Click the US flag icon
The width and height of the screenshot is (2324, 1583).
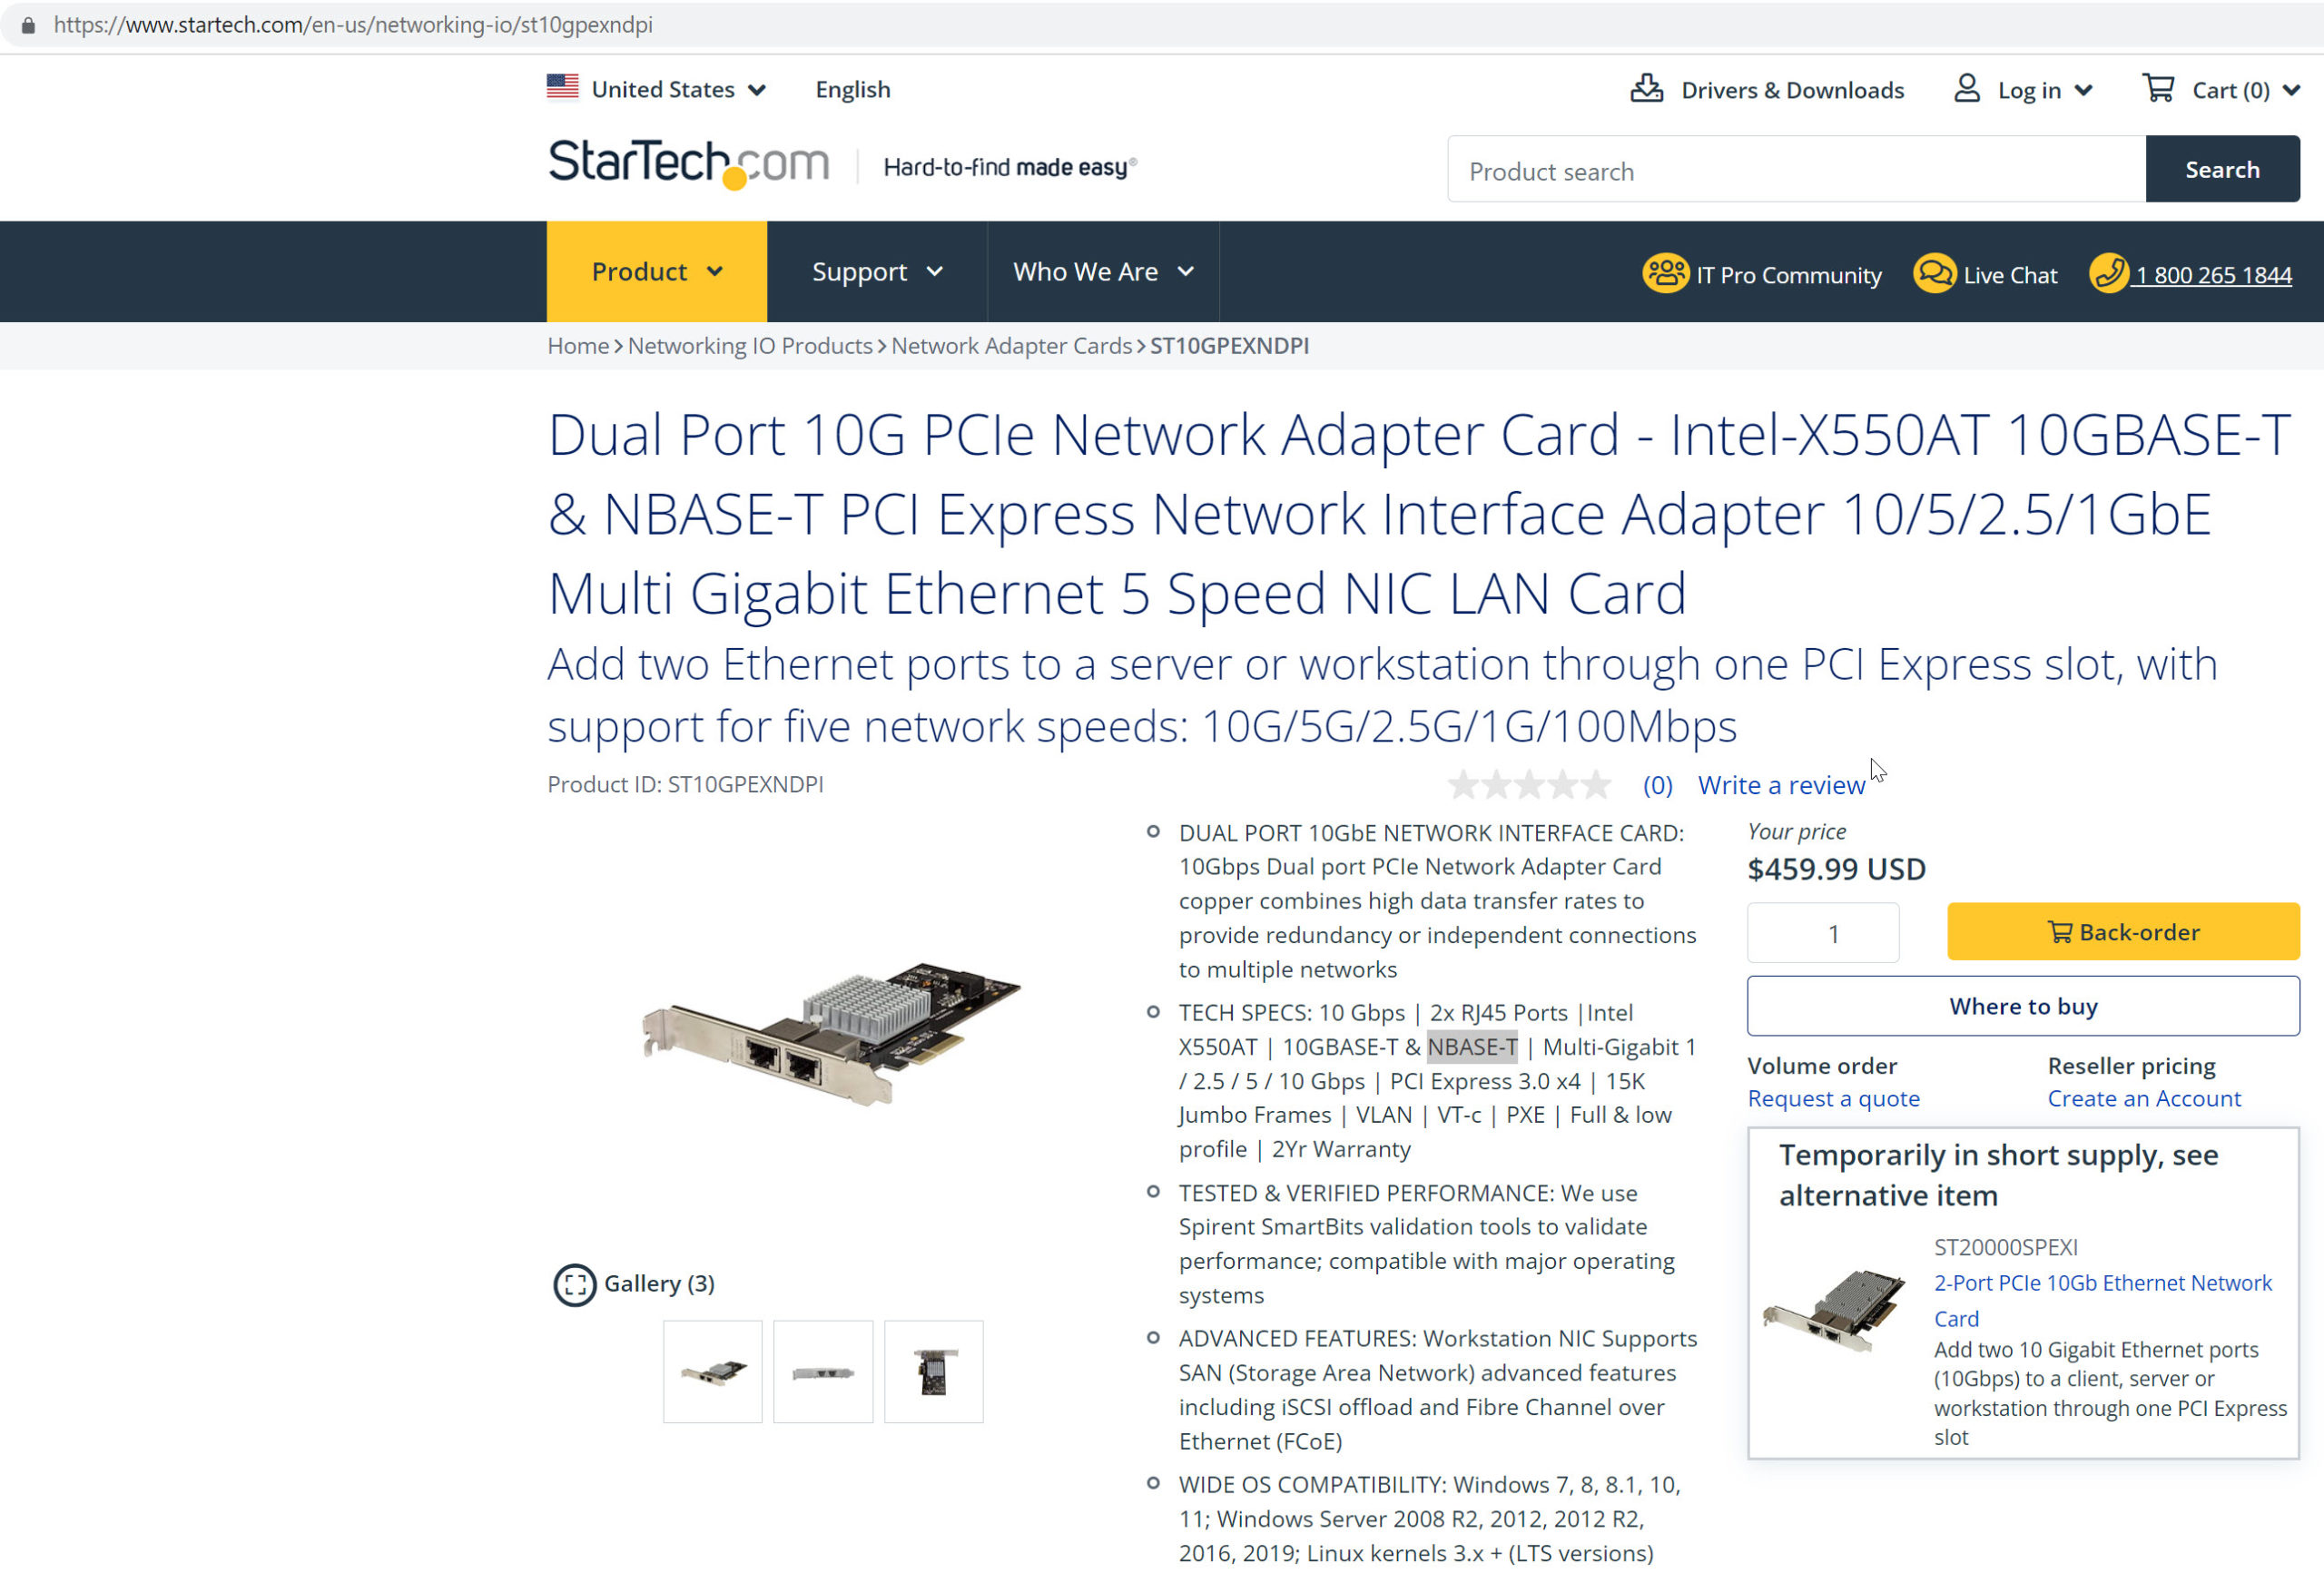562,87
